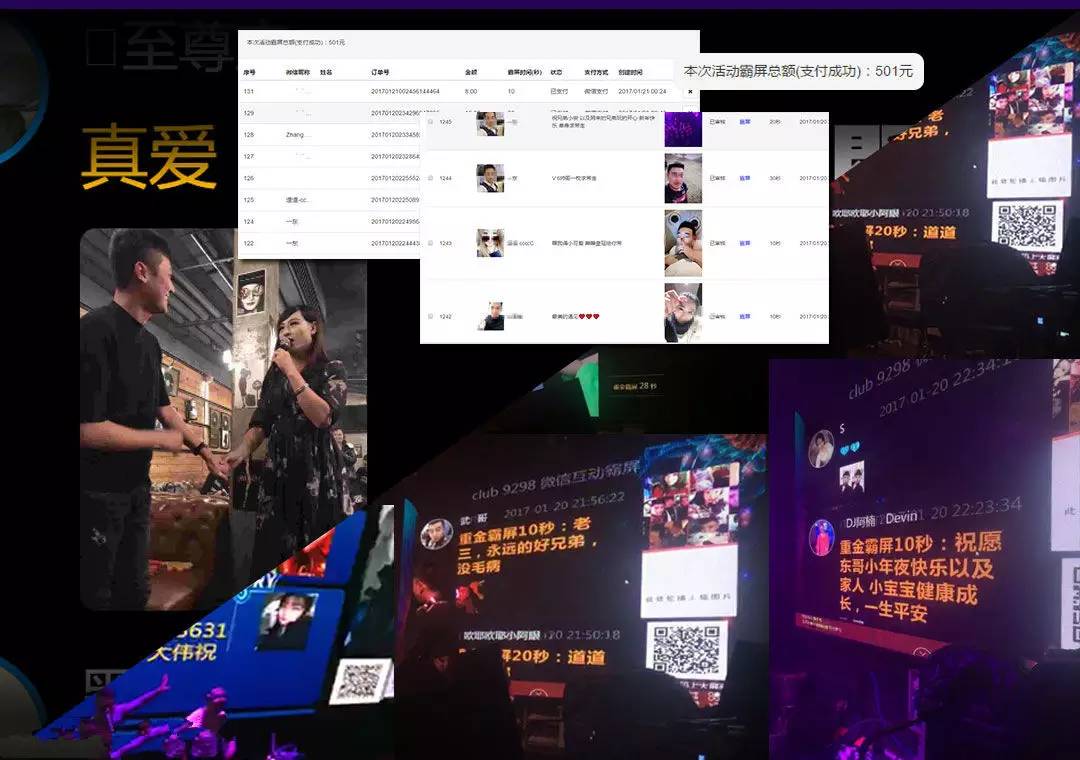View the message photo in row 1244
Viewport: 1080px width, 760px height.
click(683, 178)
